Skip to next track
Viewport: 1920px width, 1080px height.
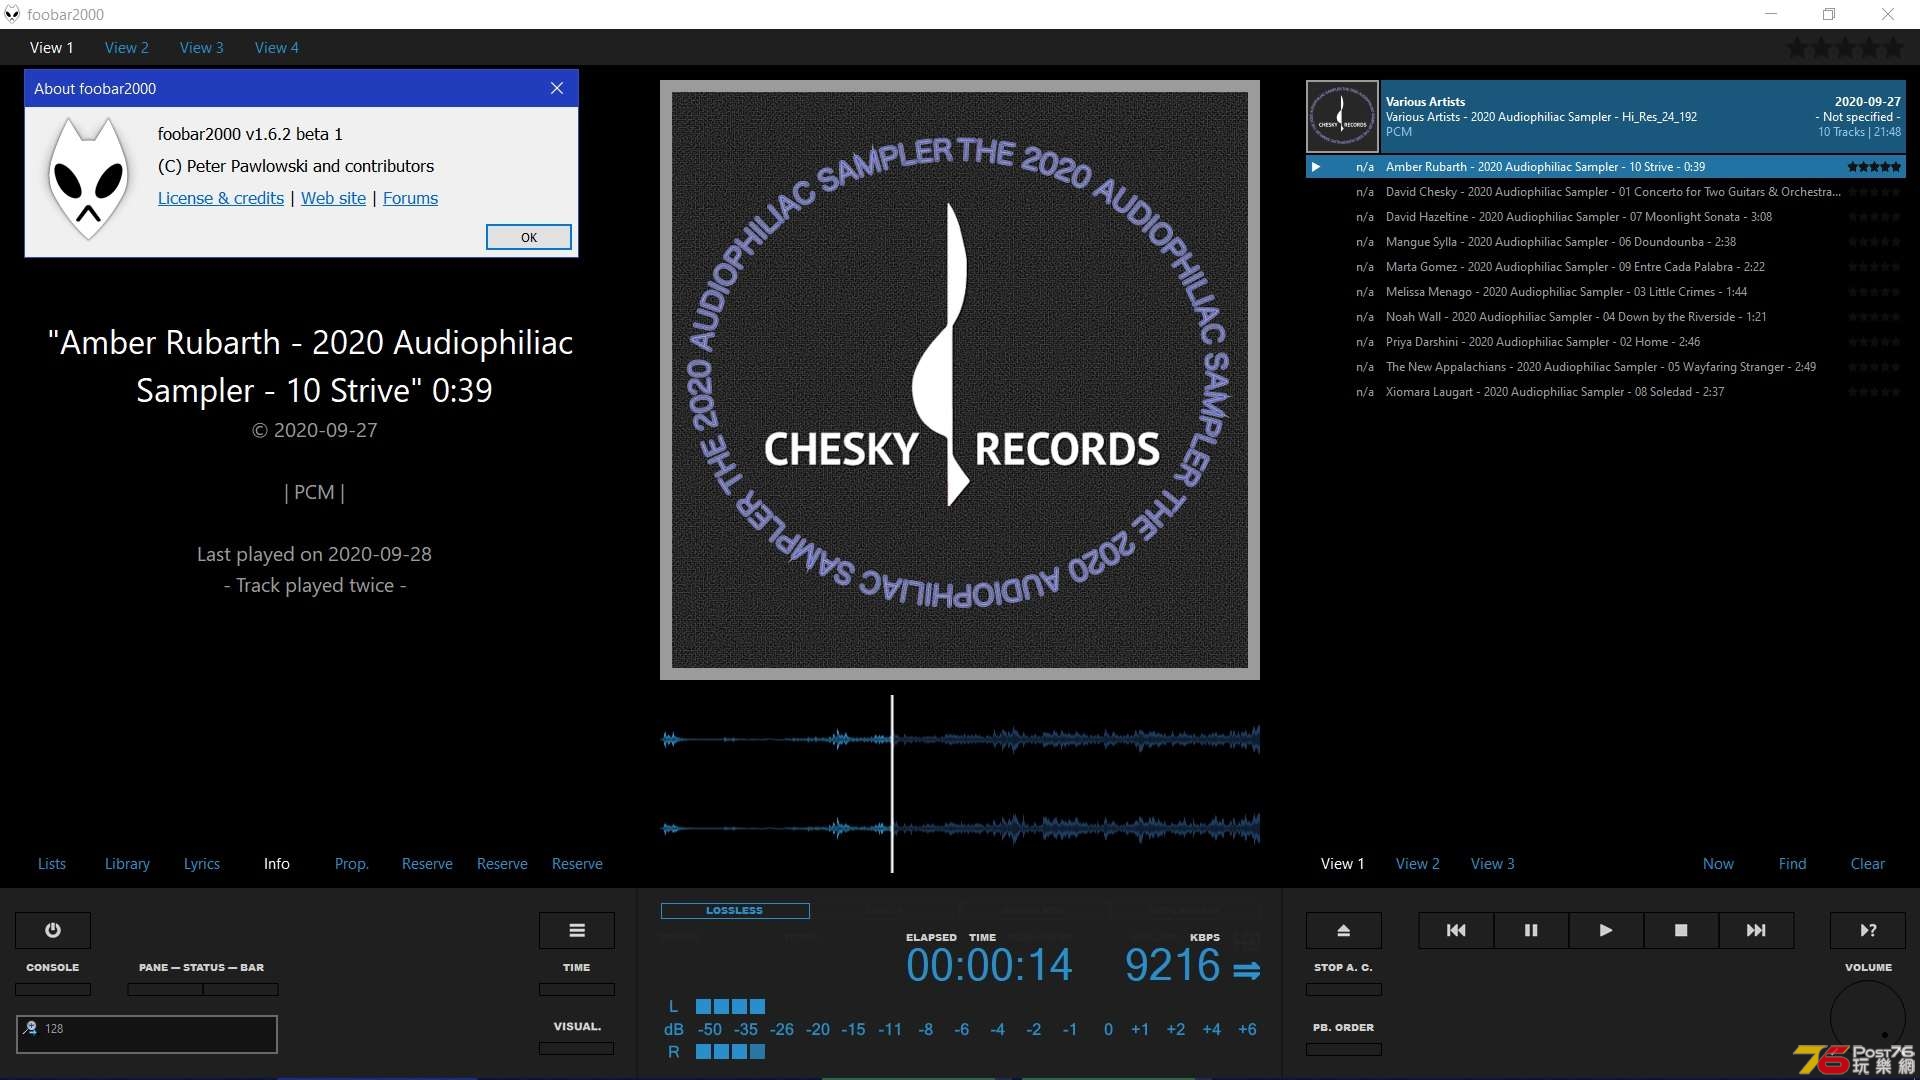coord(1756,930)
